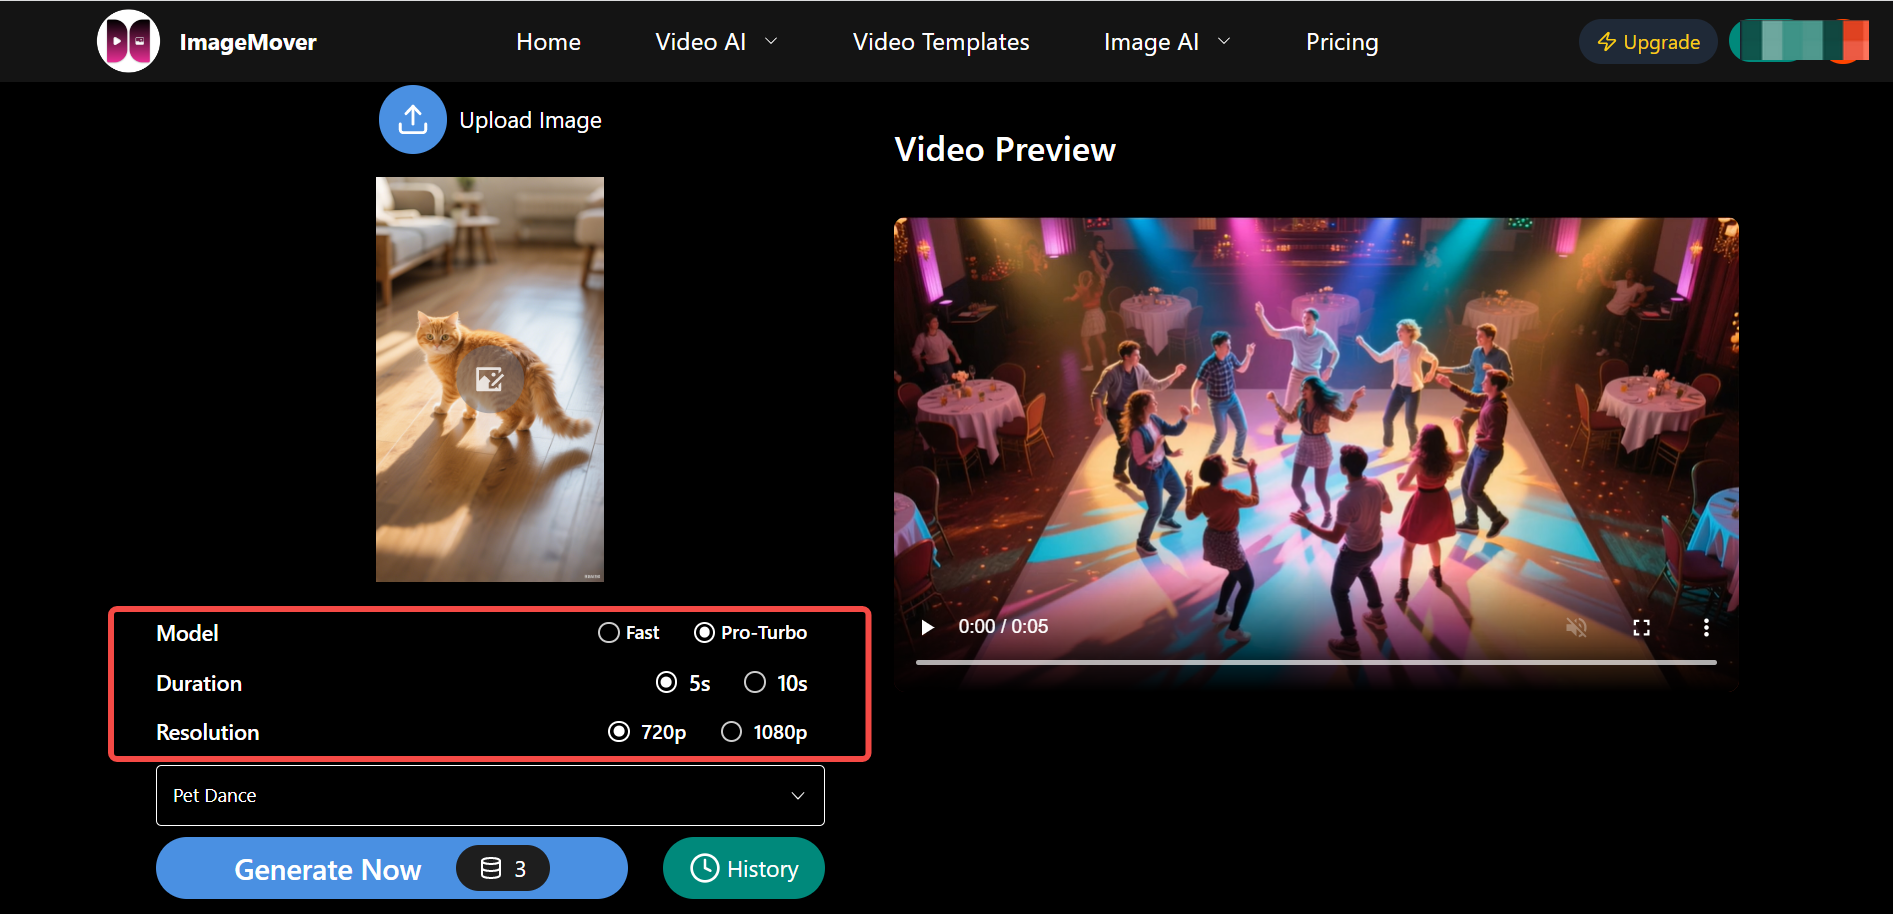Image resolution: width=1893 pixels, height=914 pixels.
Task: Click the Model label
Action: coord(187,633)
